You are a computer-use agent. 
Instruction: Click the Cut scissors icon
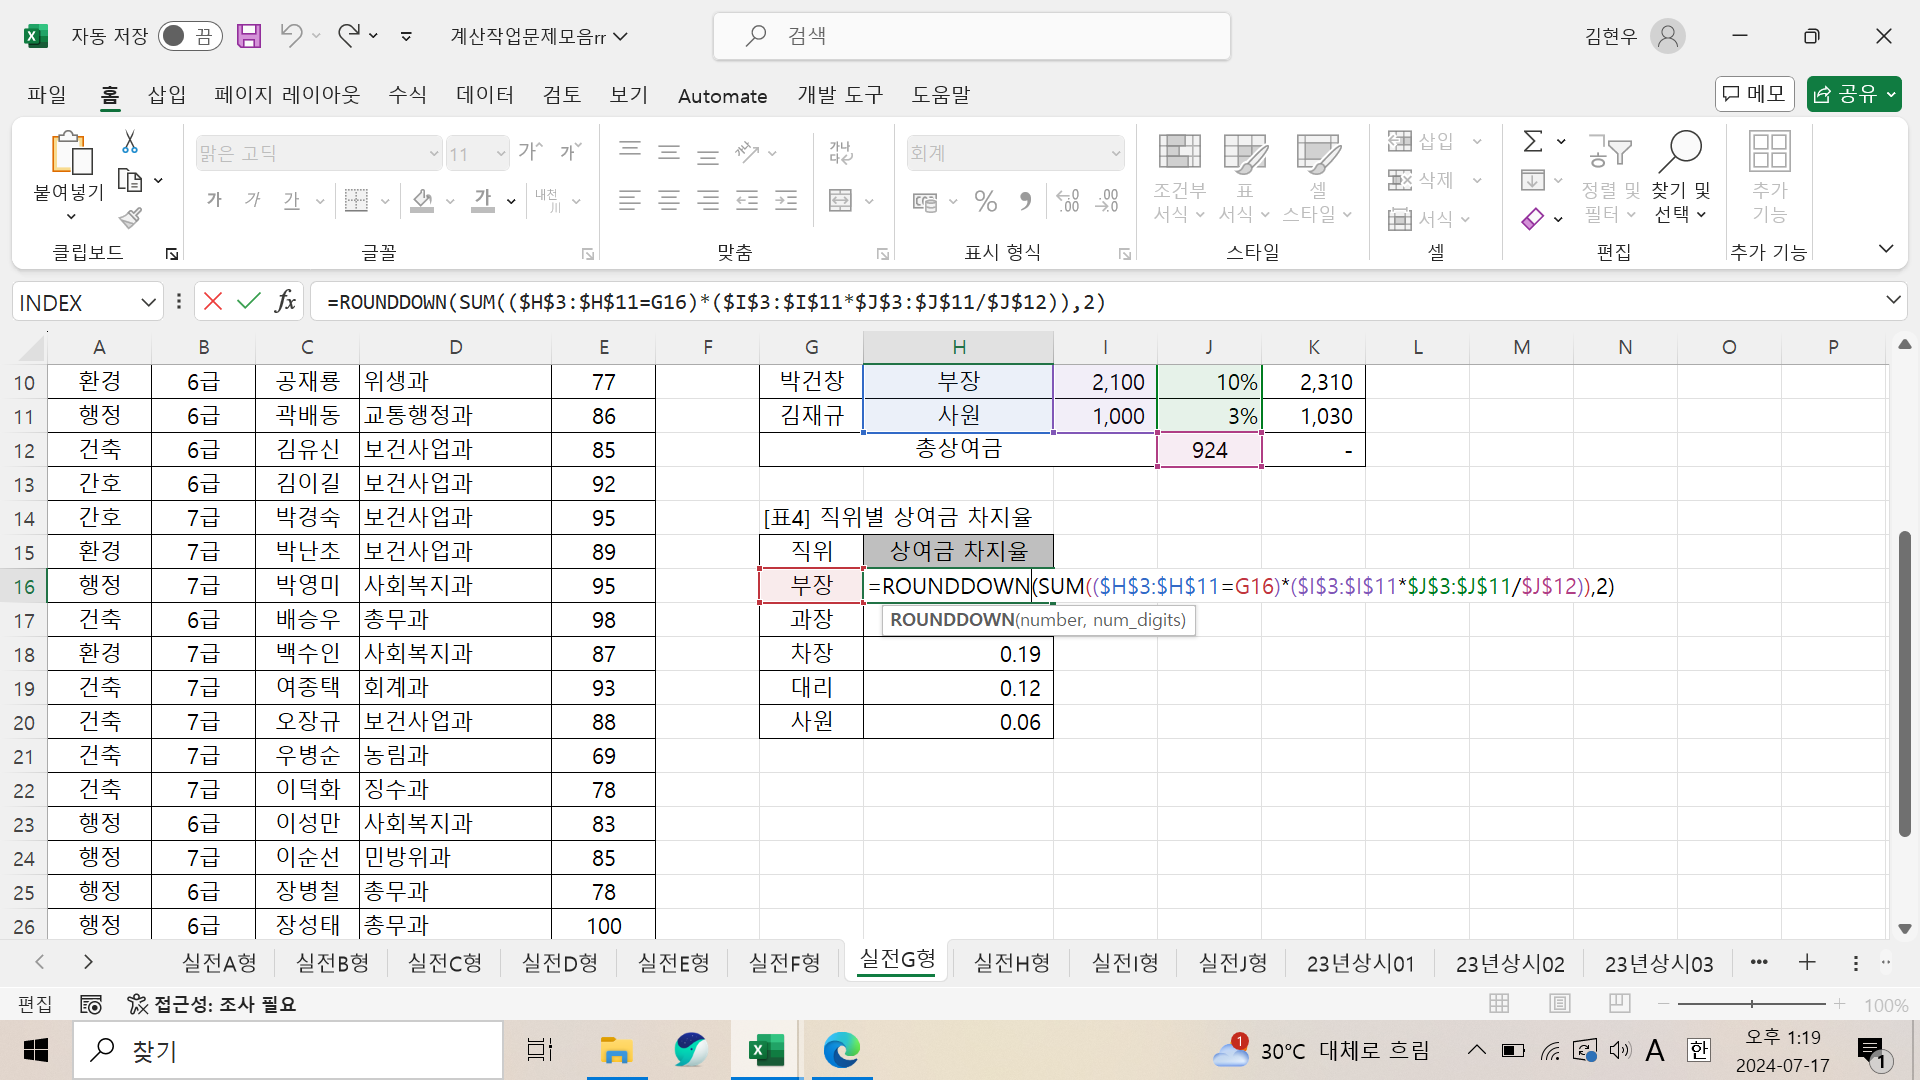[130, 142]
